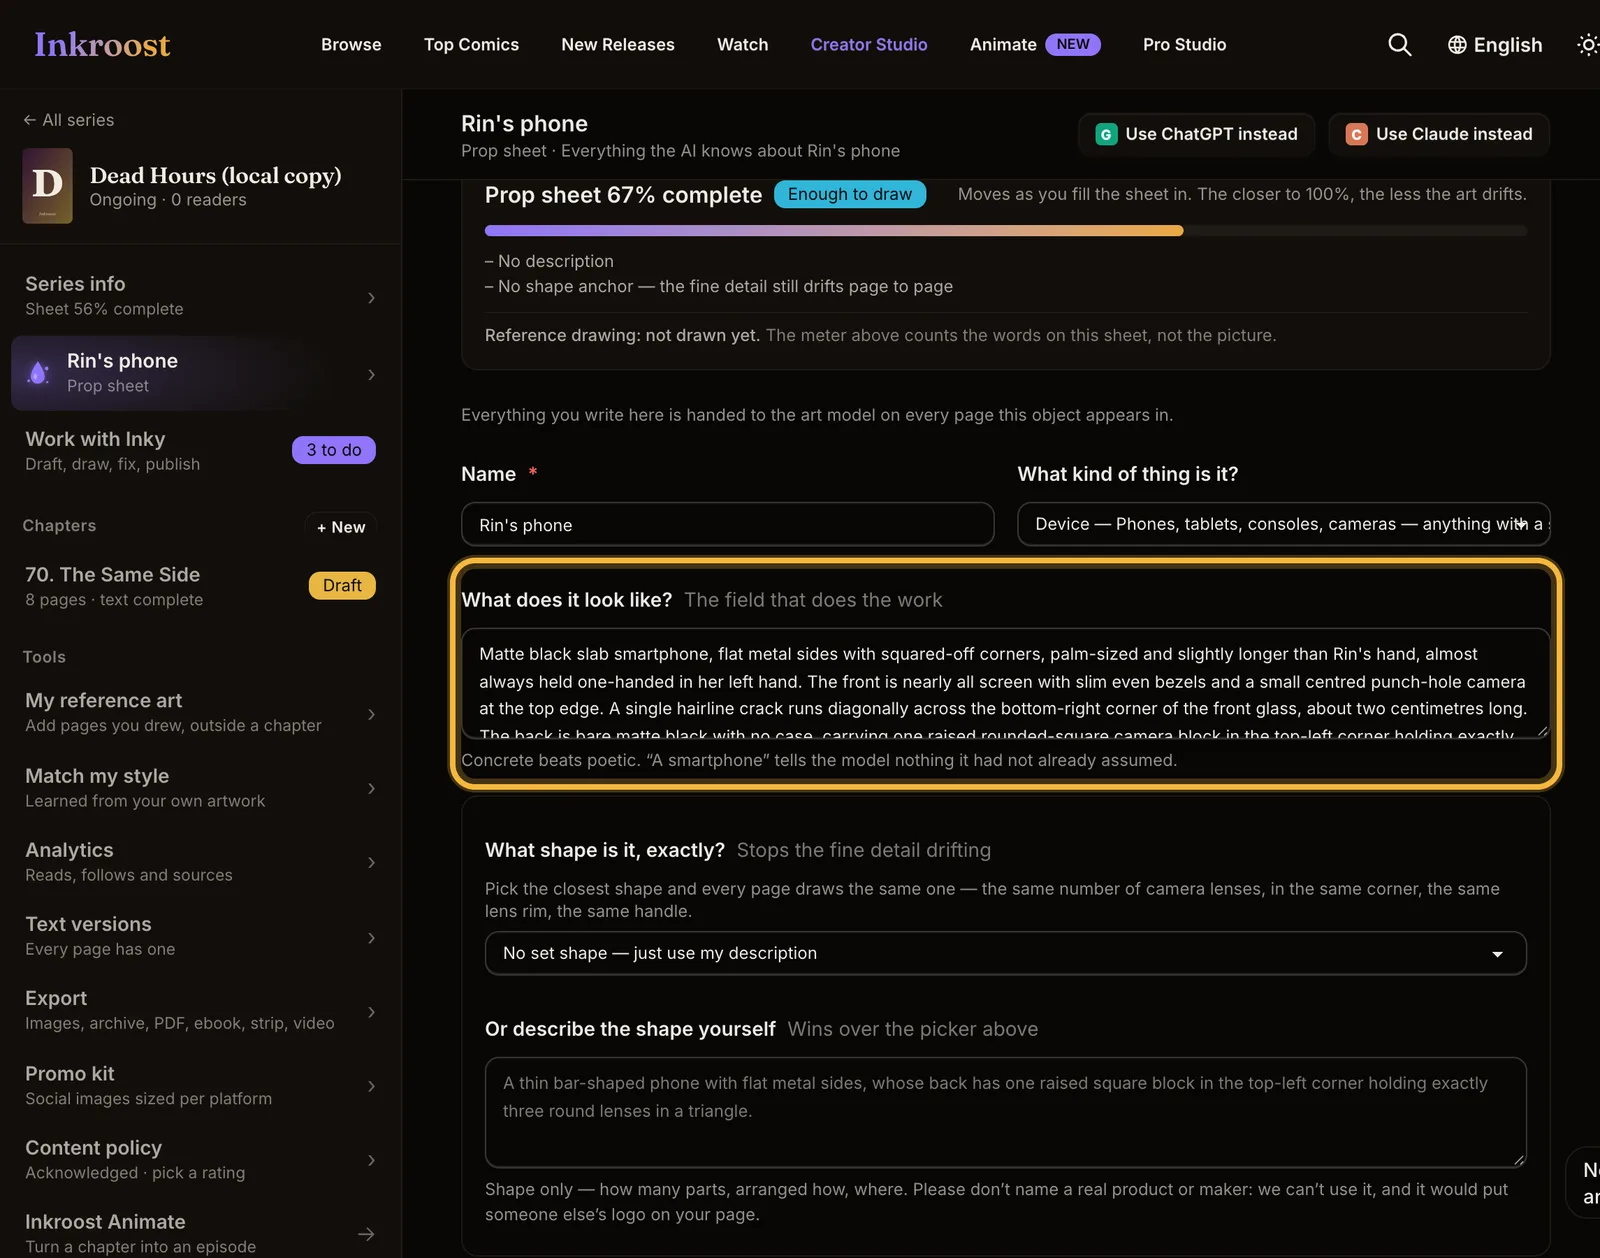Expand Content policy chevron

tap(371, 1160)
